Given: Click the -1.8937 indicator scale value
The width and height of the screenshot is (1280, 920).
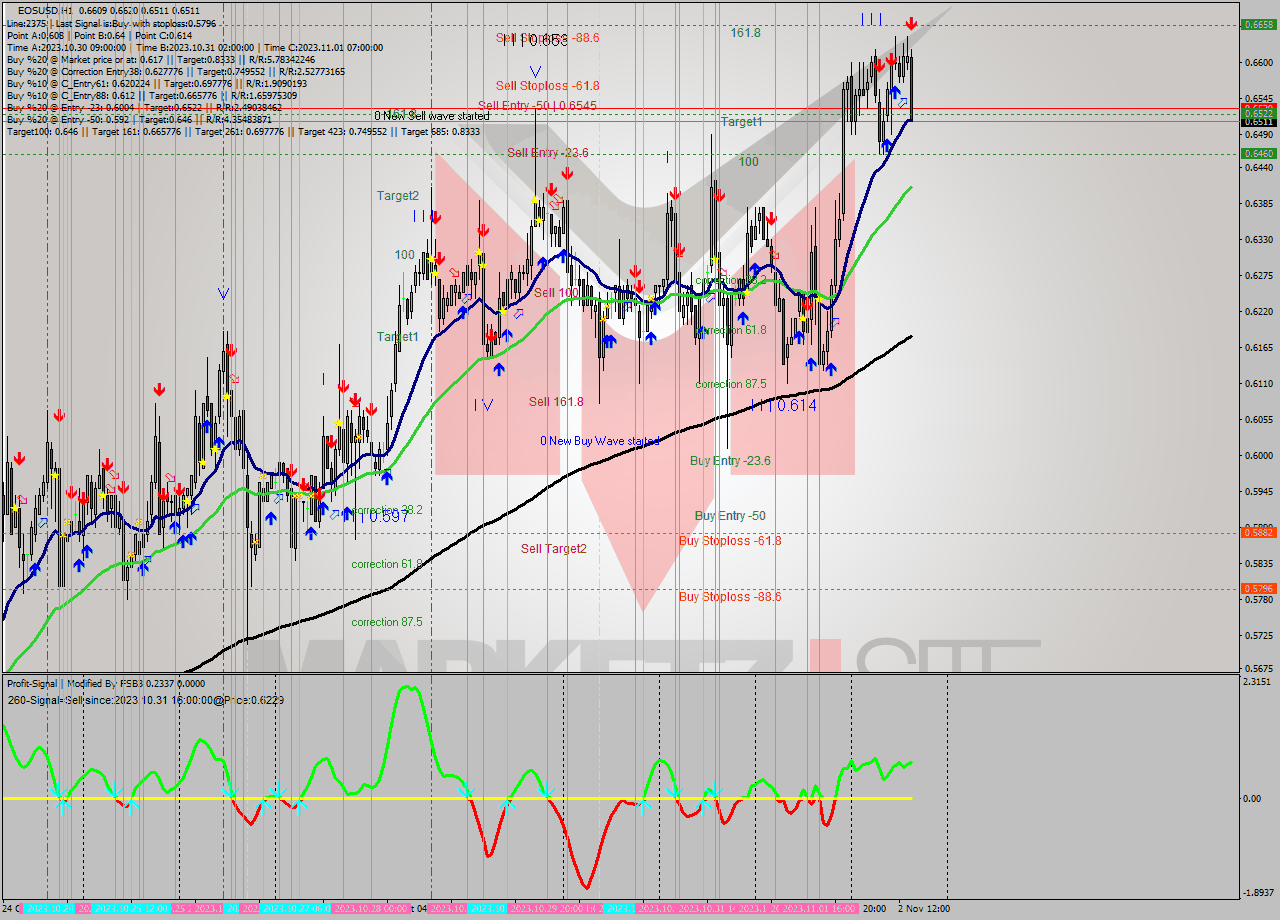Looking at the screenshot, I should click(x=1257, y=894).
